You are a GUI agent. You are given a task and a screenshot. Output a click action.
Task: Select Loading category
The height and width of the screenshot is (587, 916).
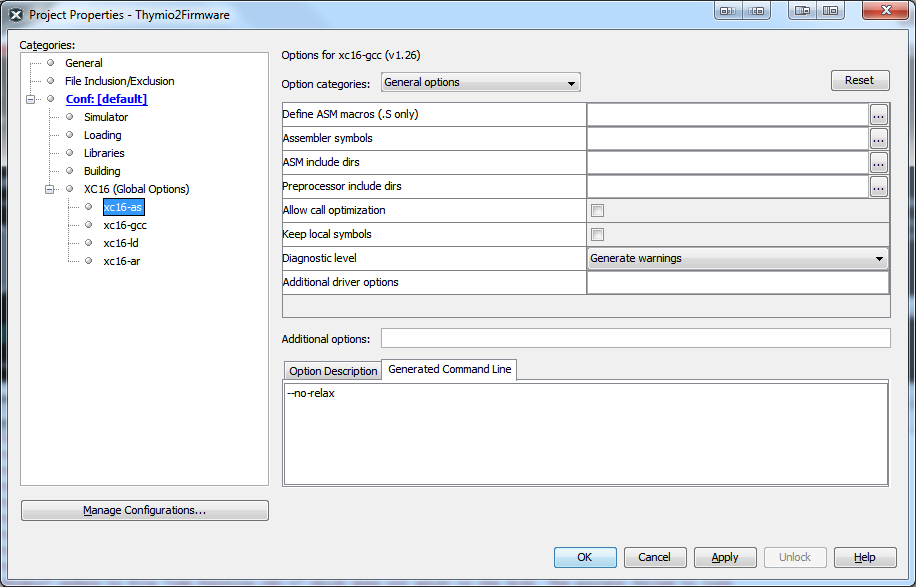click(102, 136)
